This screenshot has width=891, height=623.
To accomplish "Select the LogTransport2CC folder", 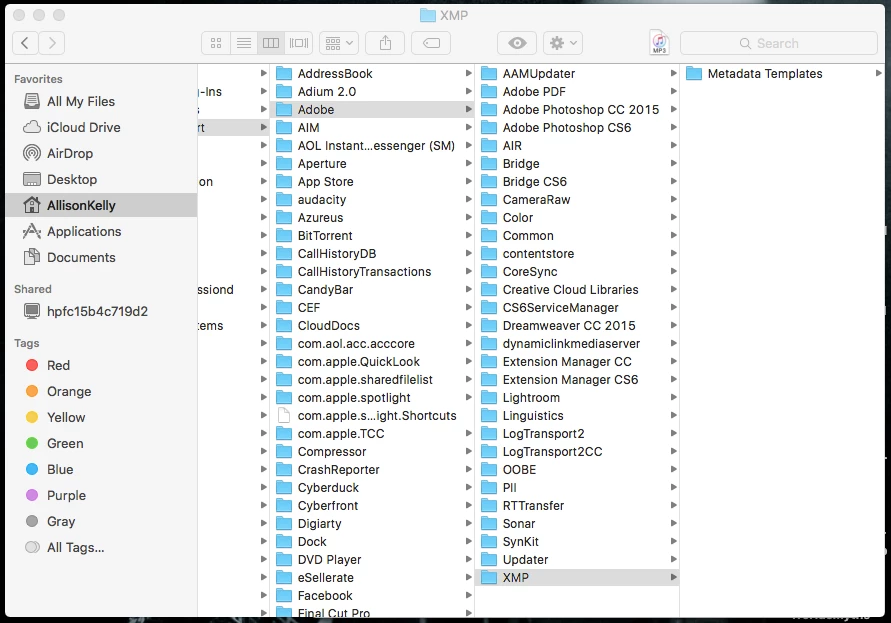I will point(577,452).
